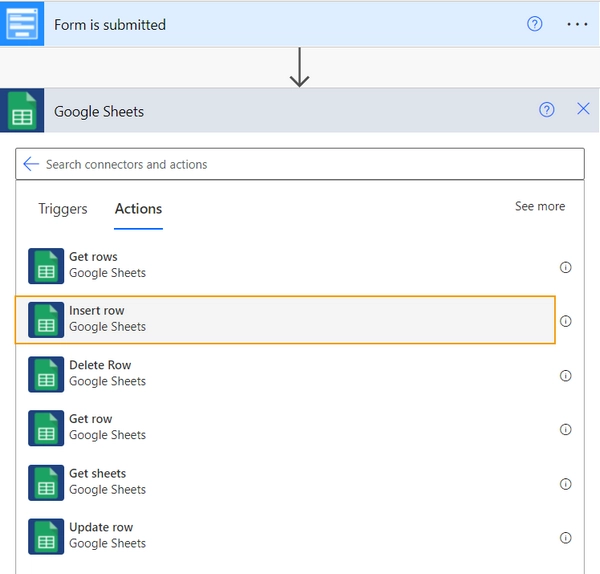Show info for Get rows action
This screenshot has width=600, height=574.
565,267
